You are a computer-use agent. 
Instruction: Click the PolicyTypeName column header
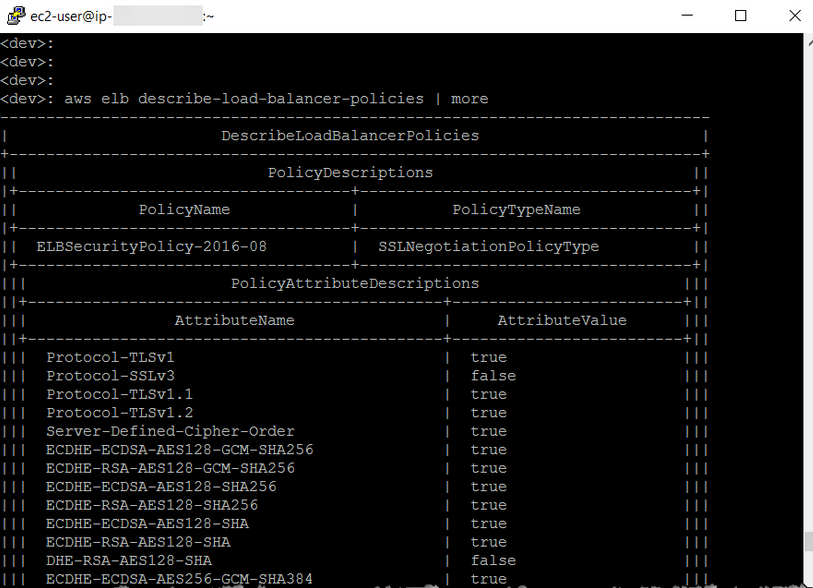pyautogui.click(x=516, y=209)
